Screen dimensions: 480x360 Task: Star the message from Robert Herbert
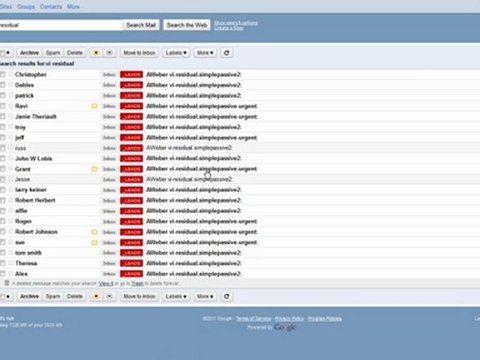[x=11, y=200]
